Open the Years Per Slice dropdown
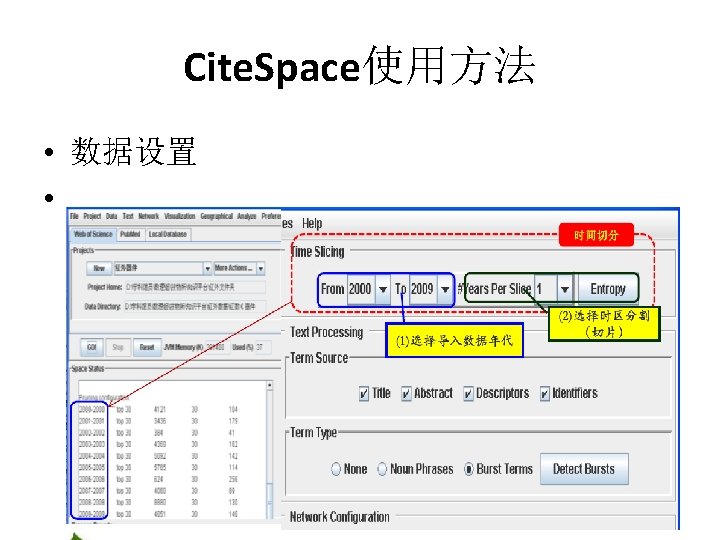 click(565, 289)
